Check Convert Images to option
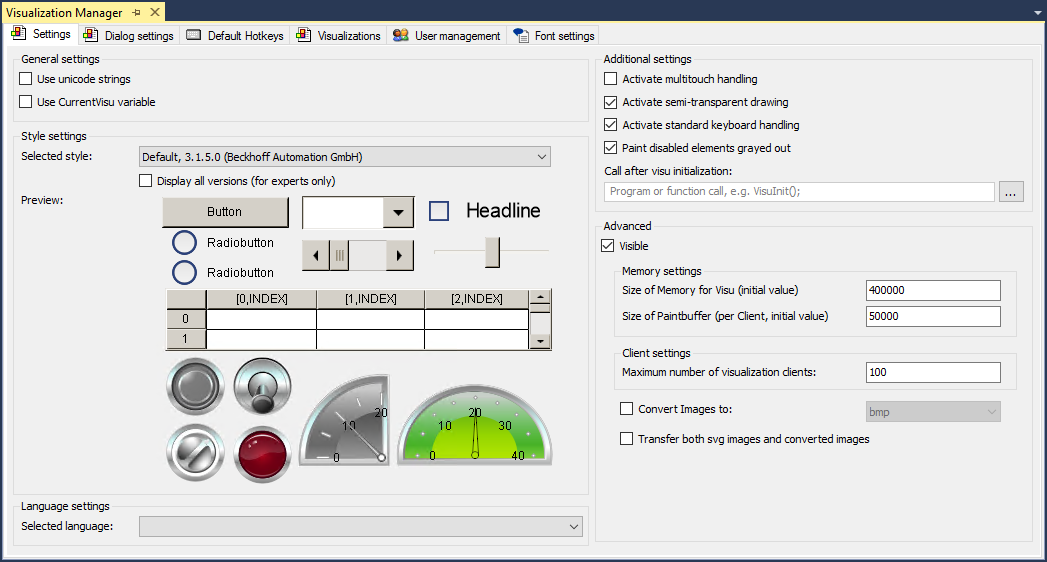Image resolution: width=1047 pixels, height=562 pixels. click(x=626, y=408)
